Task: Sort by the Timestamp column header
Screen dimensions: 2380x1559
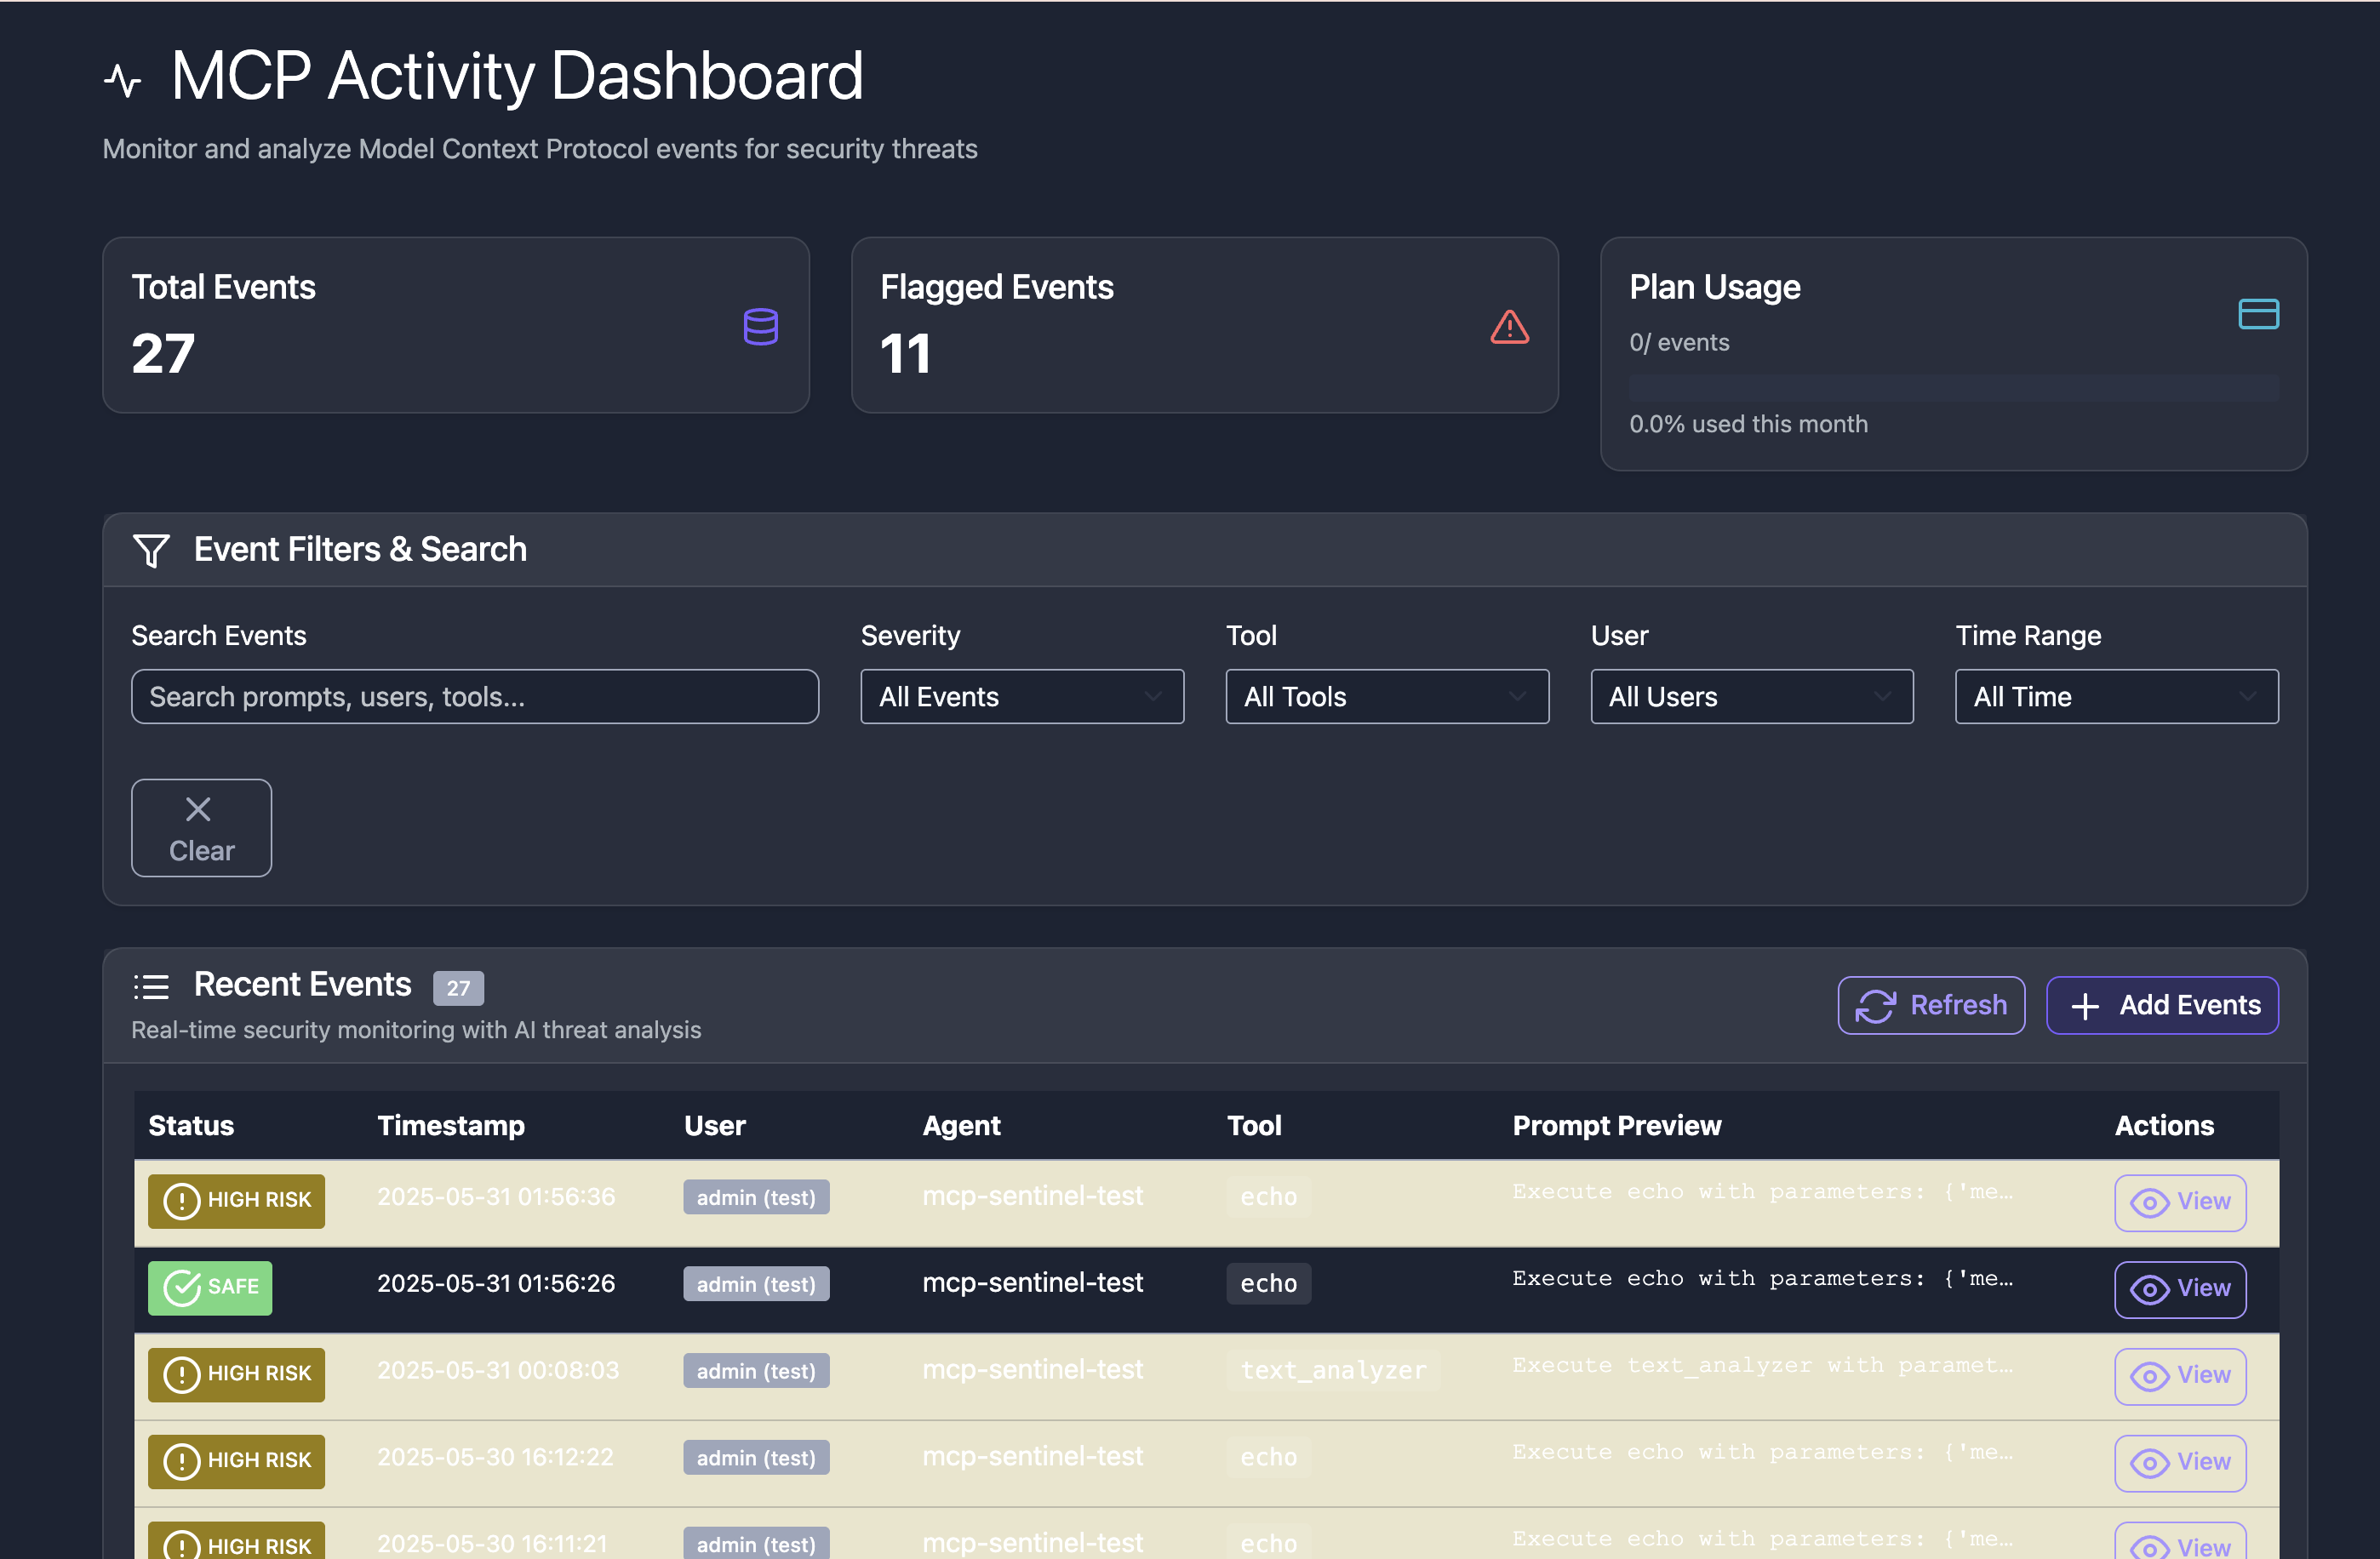Action: coord(451,1126)
